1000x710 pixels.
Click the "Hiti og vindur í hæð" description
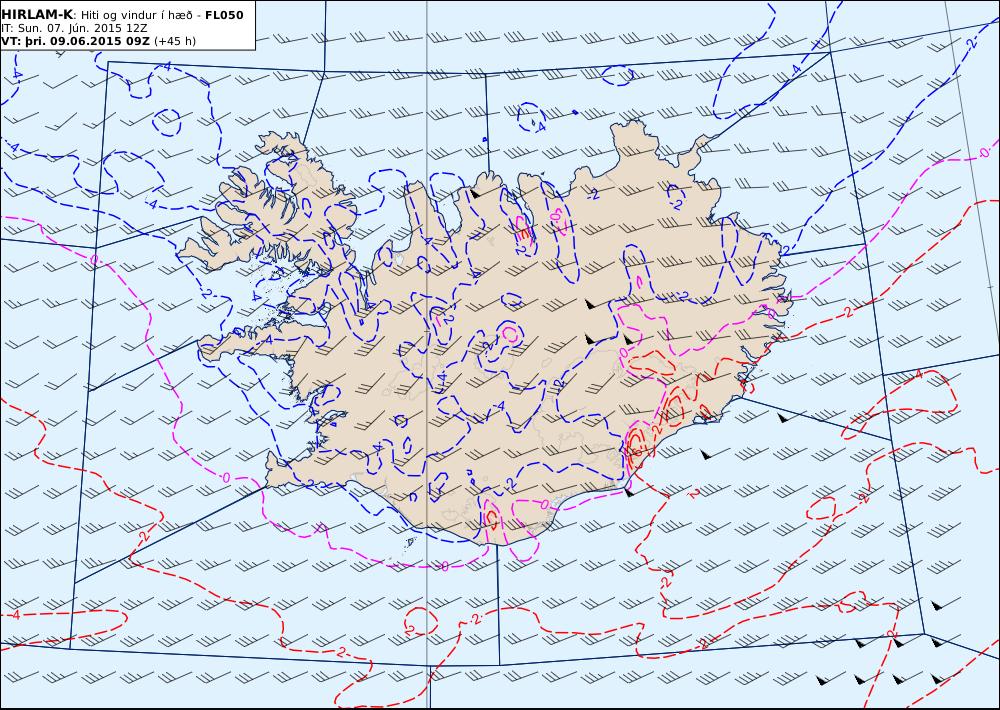point(138,15)
